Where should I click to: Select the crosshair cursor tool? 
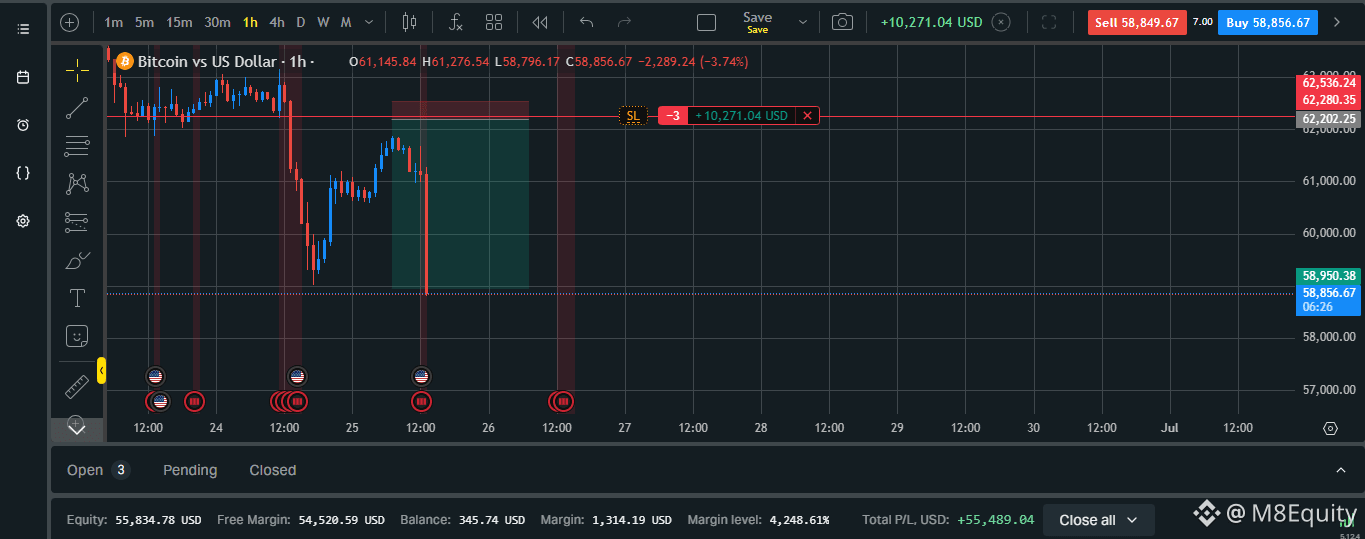coord(77,70)
